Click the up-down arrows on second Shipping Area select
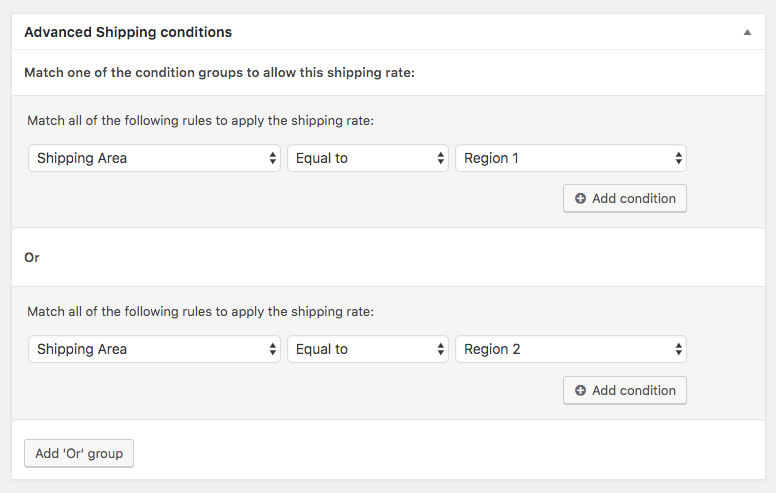776x493 pixels. tap(272, 349)
